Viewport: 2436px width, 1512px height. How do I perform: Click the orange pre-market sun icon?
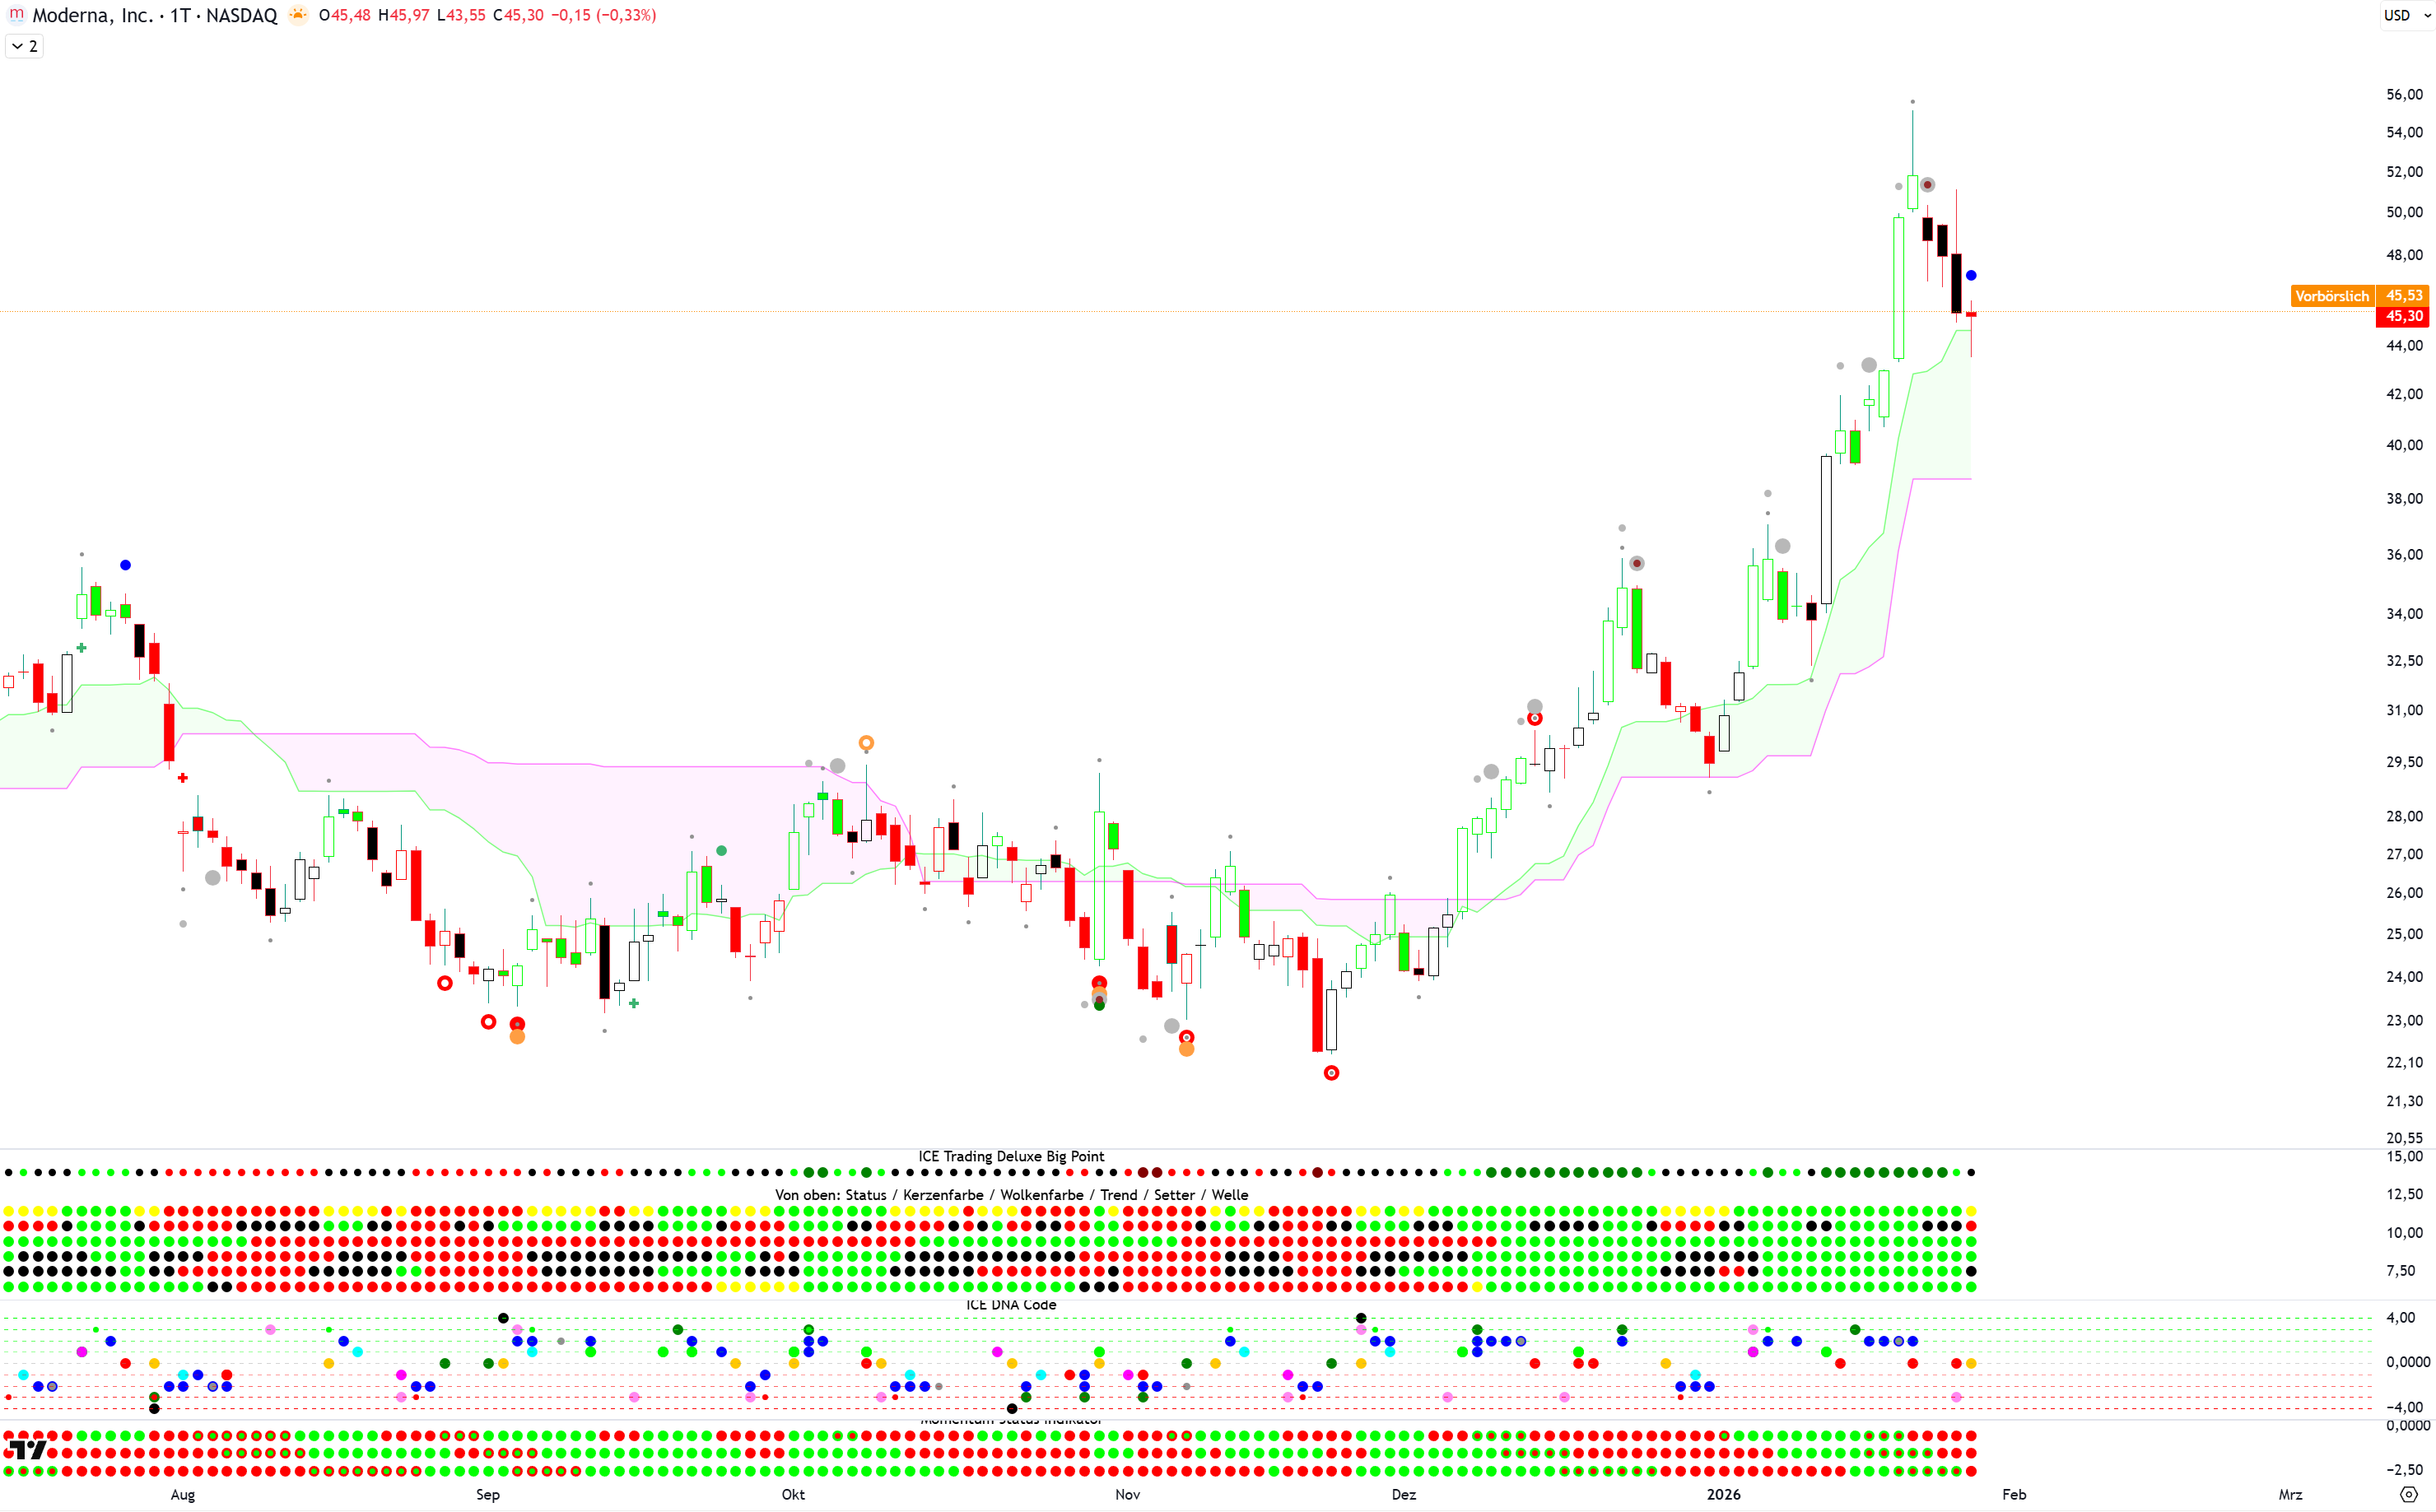[x=297, y=15]
